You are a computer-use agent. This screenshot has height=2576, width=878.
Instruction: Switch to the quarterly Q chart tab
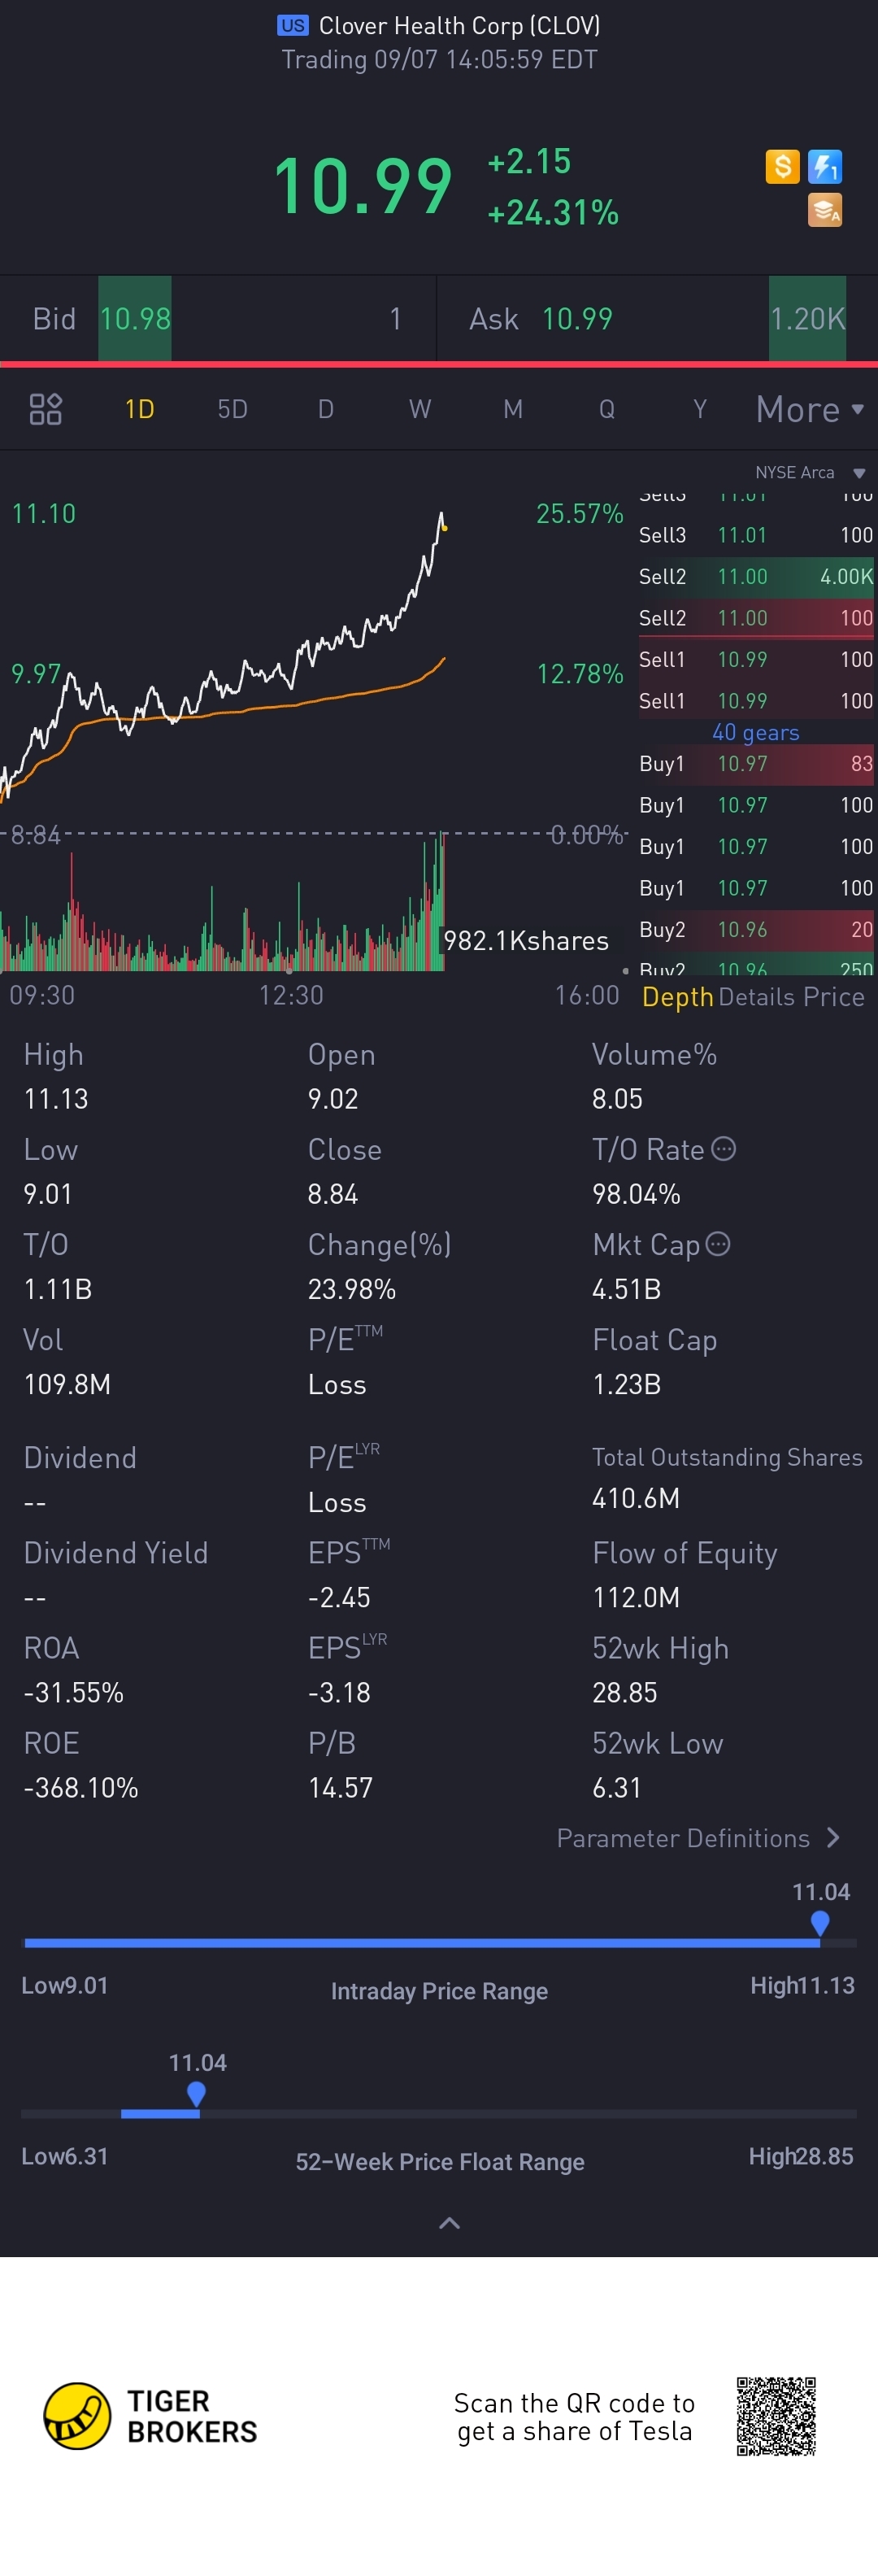click(x=606, y=409)
